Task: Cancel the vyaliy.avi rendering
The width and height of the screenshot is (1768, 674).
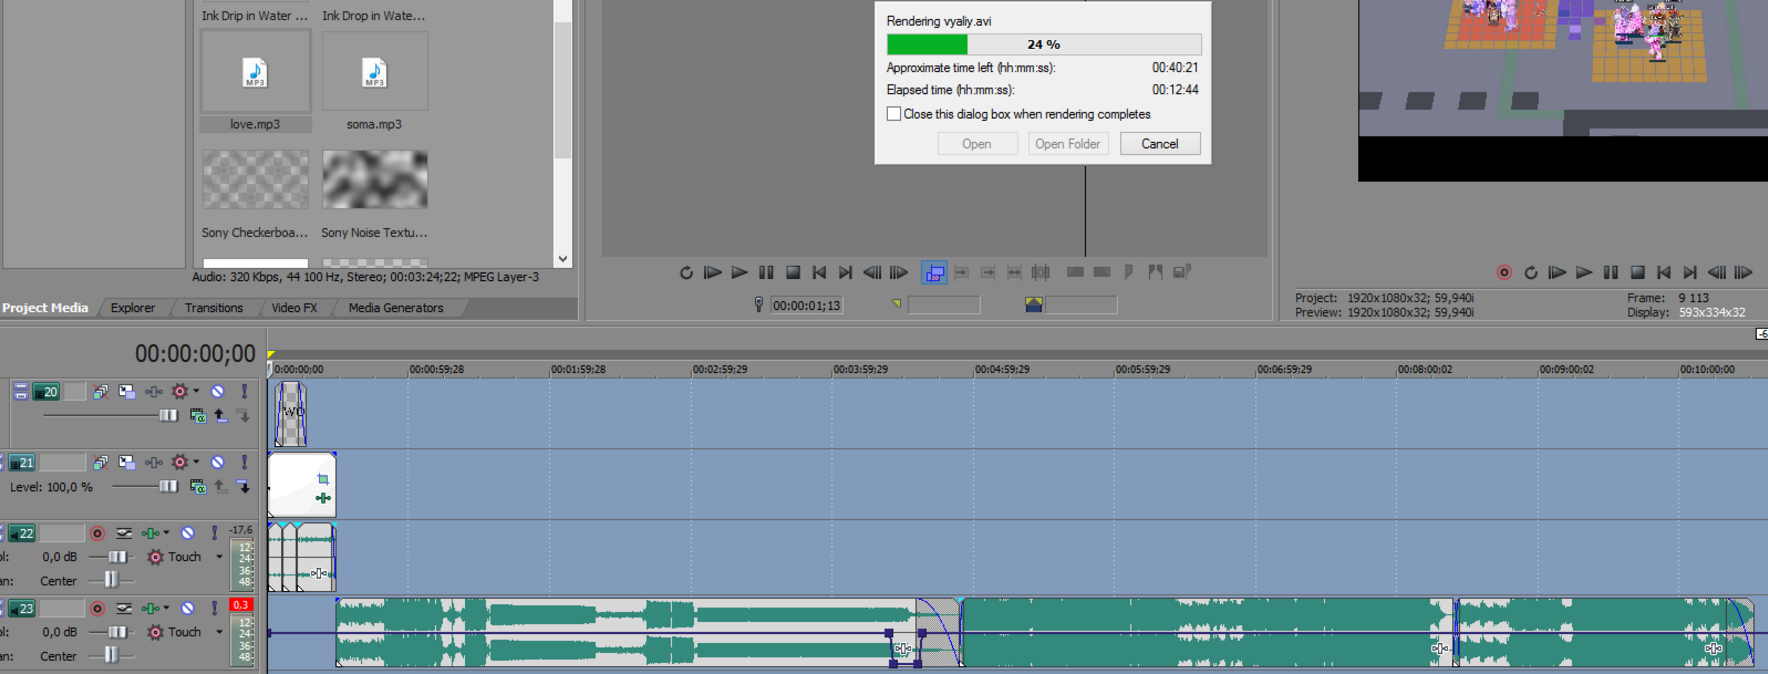Action: [1159, 144]
